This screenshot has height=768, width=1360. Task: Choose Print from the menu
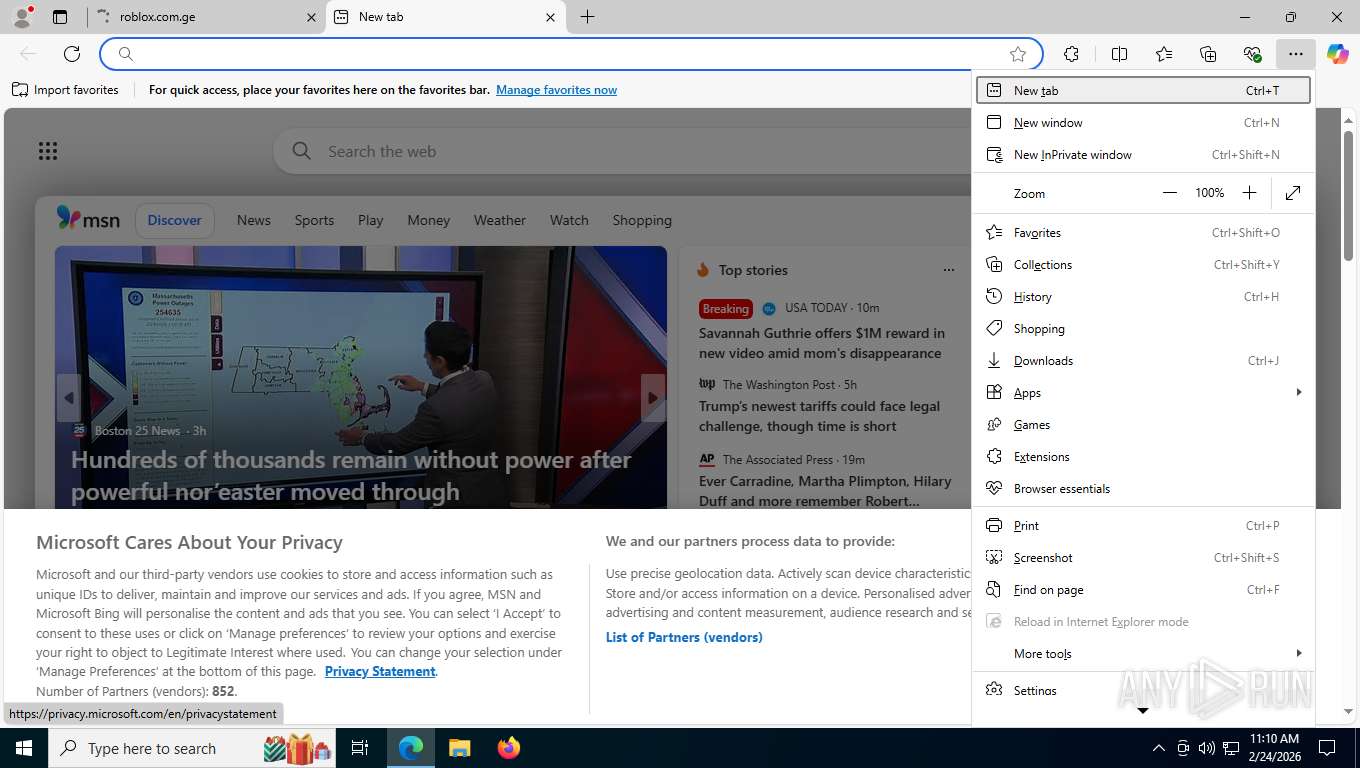coord(1143,525)
